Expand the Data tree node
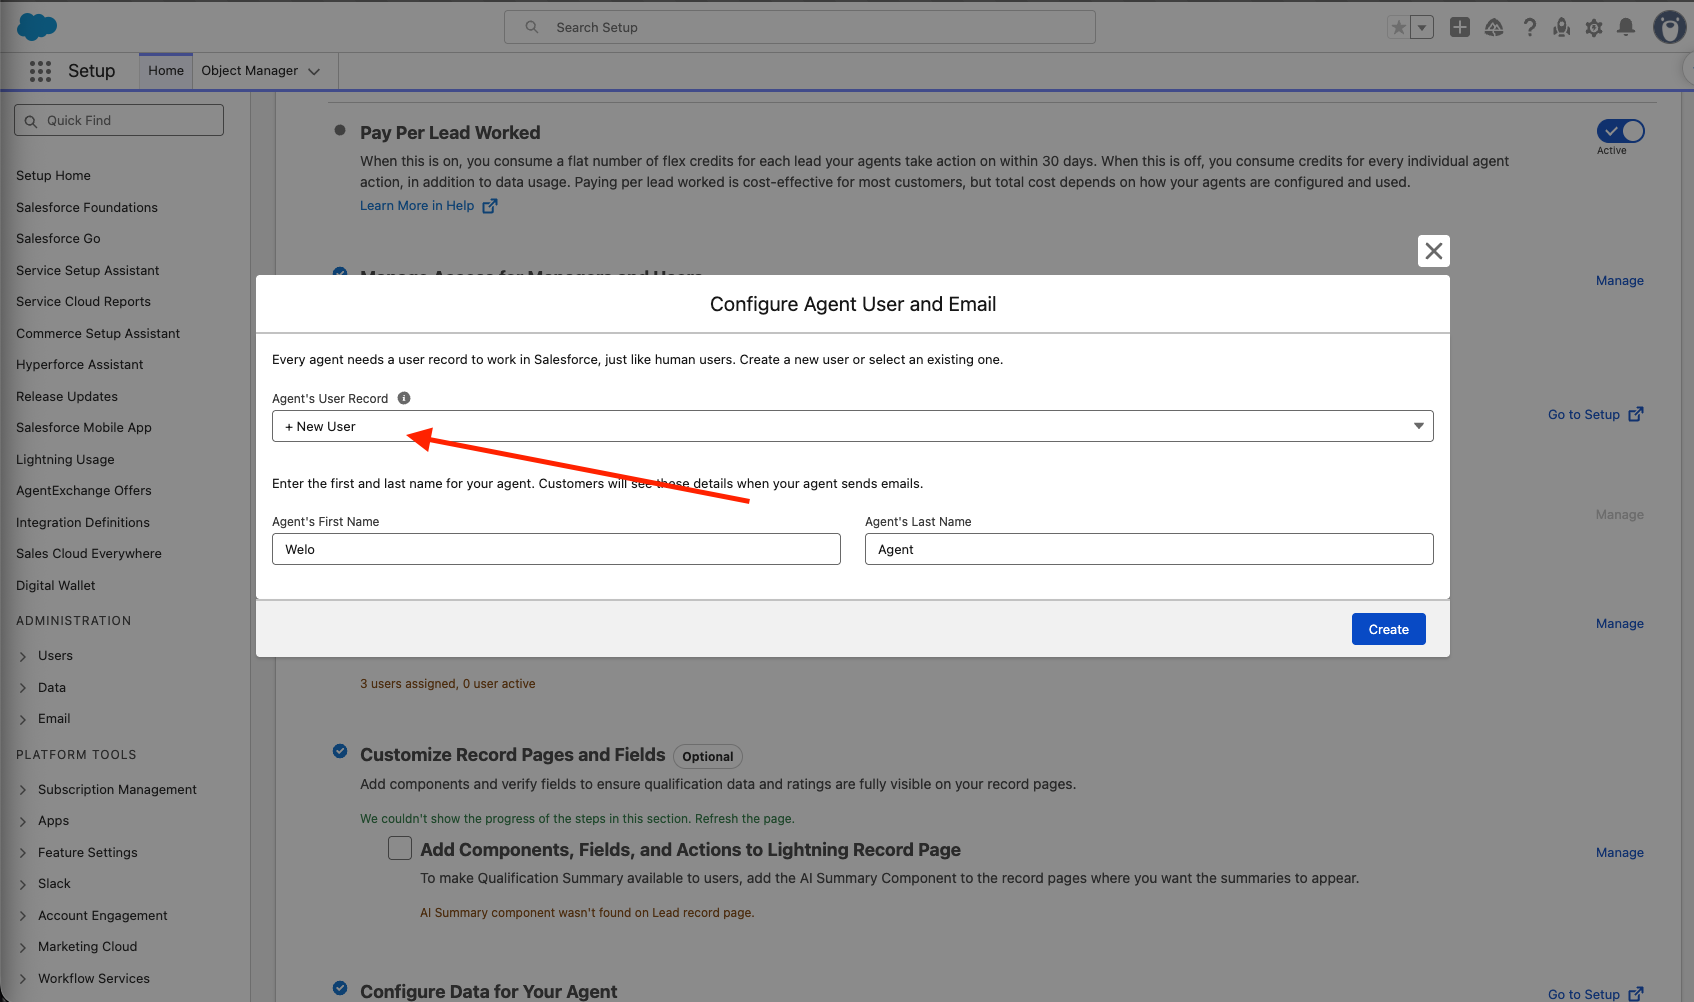The height and width of the screenshot is (1002, 1694). pyautogui.click(x=23, y=689)
